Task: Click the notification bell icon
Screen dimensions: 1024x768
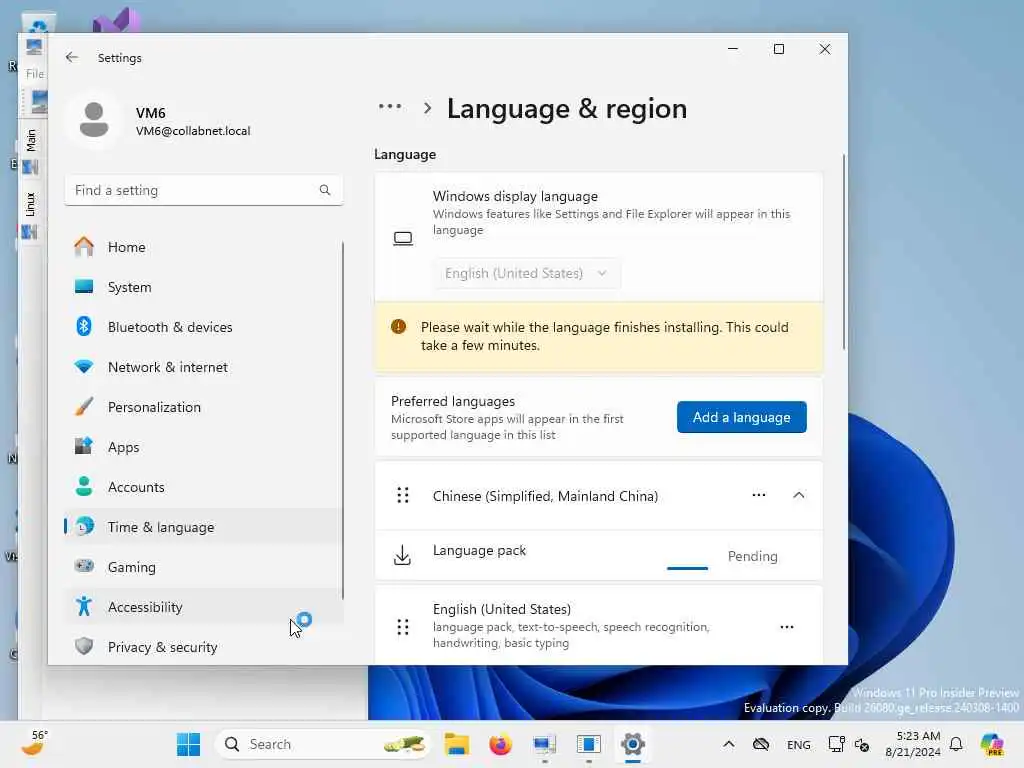Action: click(956, 744)
